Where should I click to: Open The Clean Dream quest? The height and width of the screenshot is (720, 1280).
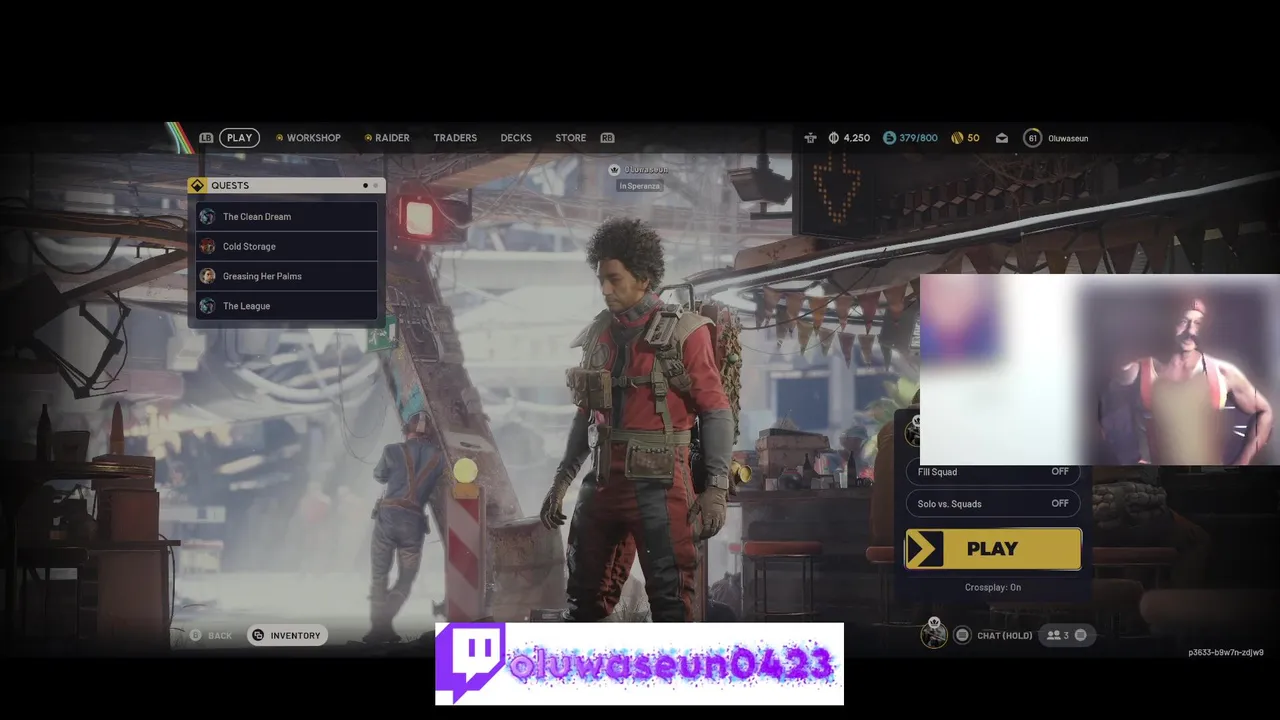pos(287,216)
